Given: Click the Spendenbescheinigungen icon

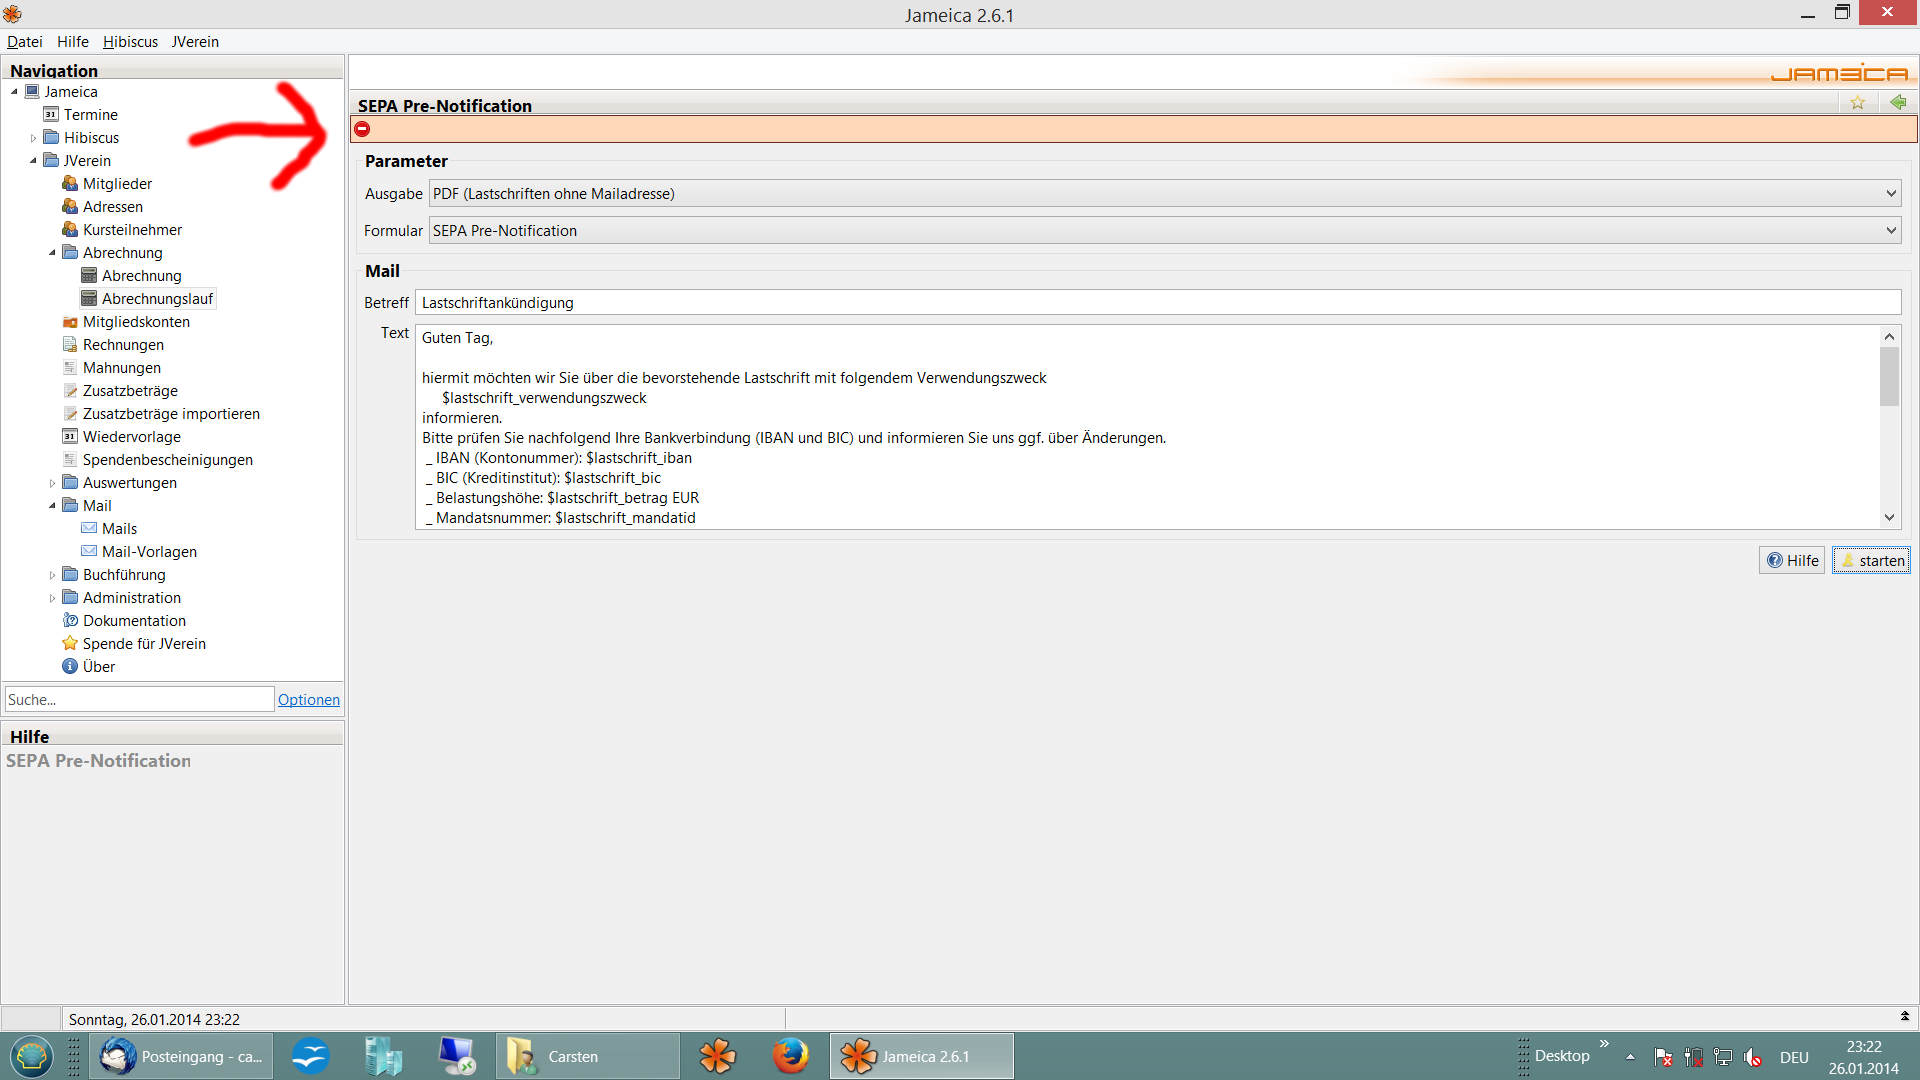Looking at the screenshot, I should click(x=70, y=460).
